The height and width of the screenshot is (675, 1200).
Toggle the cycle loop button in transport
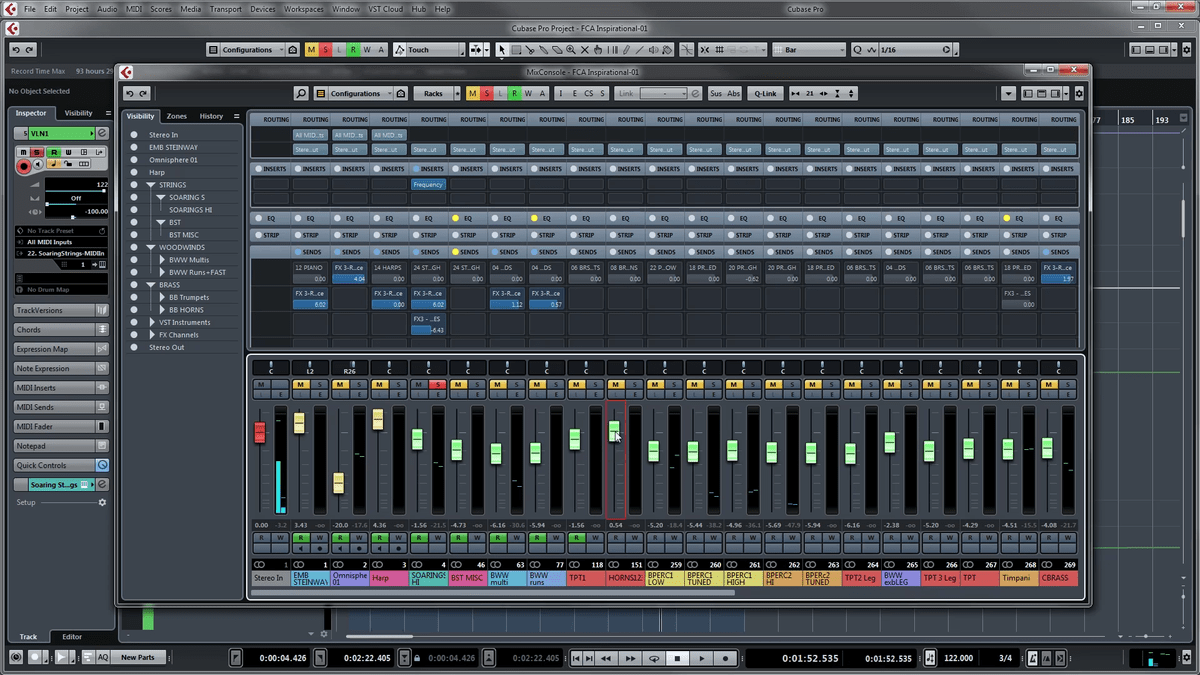click(654, 658)
